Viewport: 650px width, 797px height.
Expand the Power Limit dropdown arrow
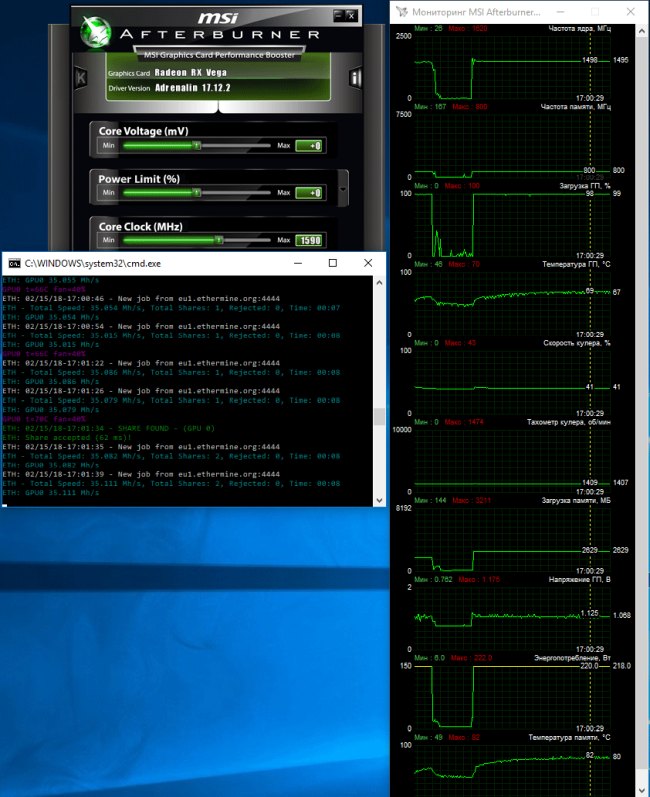[343, 189]
